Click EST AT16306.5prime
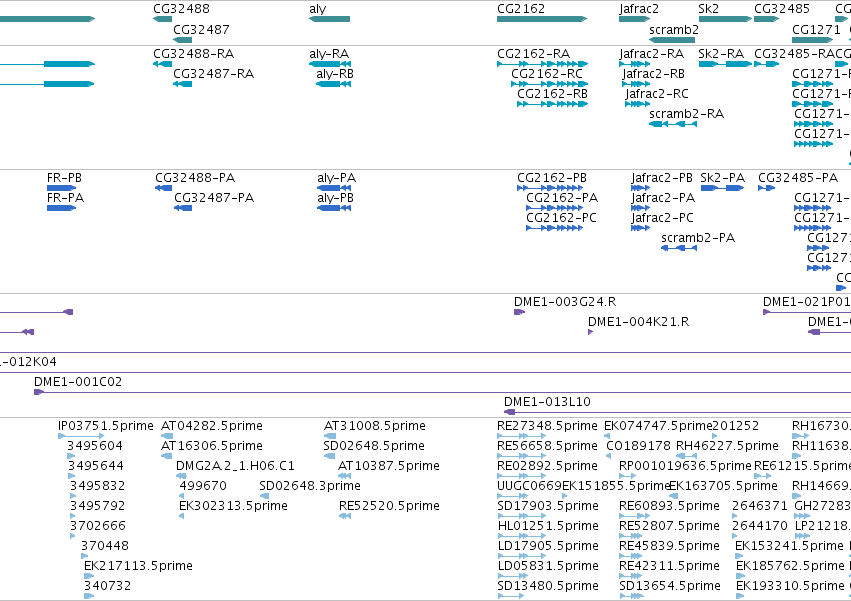851x601 pixels. 212,446
